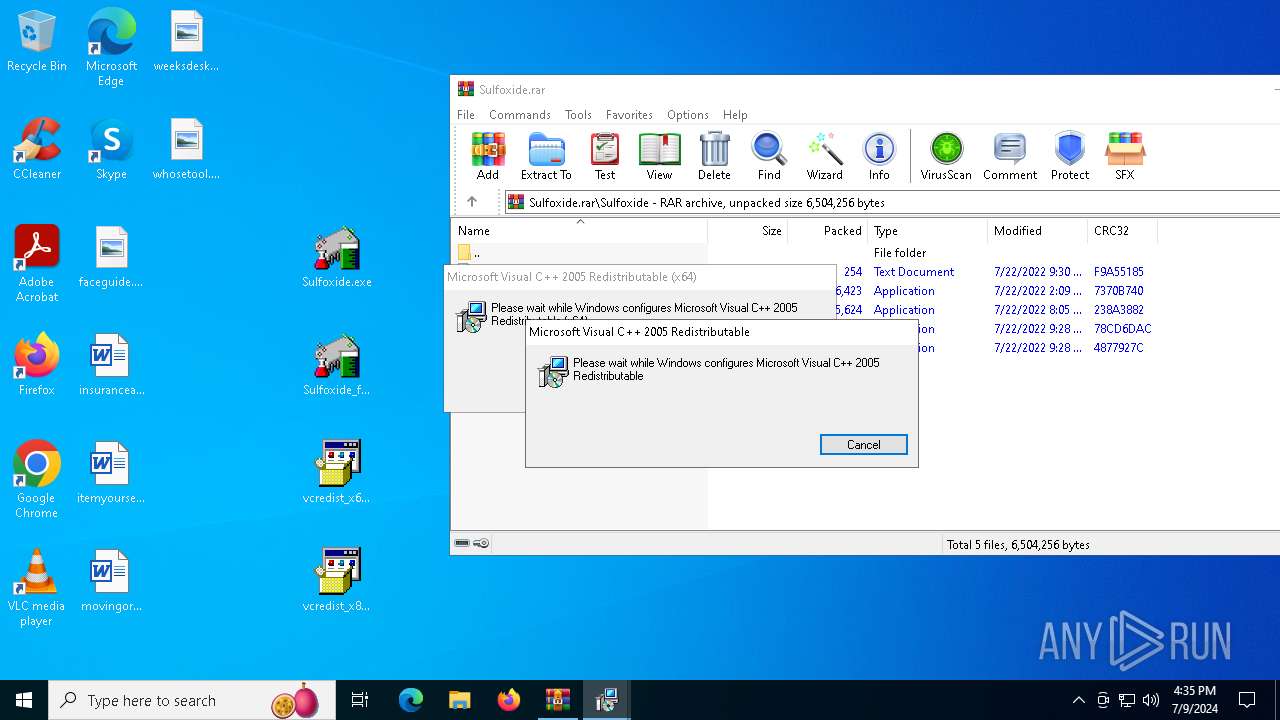Open the notification center
The image size is (1280, 720).
(1247, 700)
